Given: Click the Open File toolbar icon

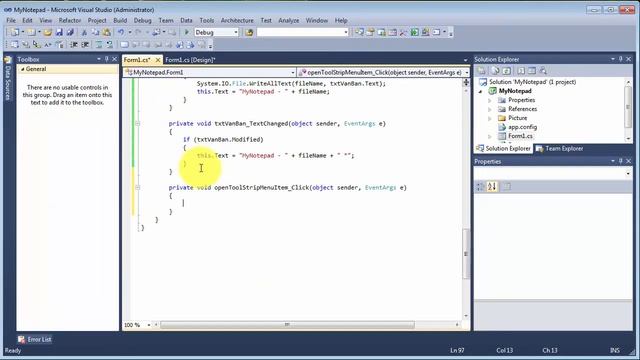Looking at the screenshot, I should point(47,32).
